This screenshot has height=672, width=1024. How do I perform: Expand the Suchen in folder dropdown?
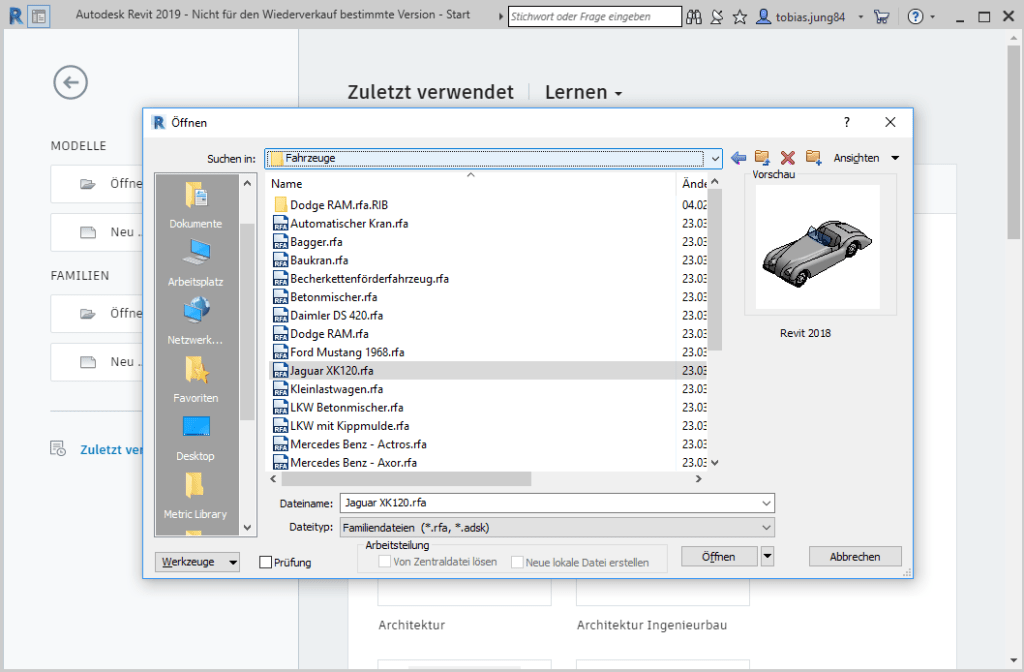click(714, 158)
